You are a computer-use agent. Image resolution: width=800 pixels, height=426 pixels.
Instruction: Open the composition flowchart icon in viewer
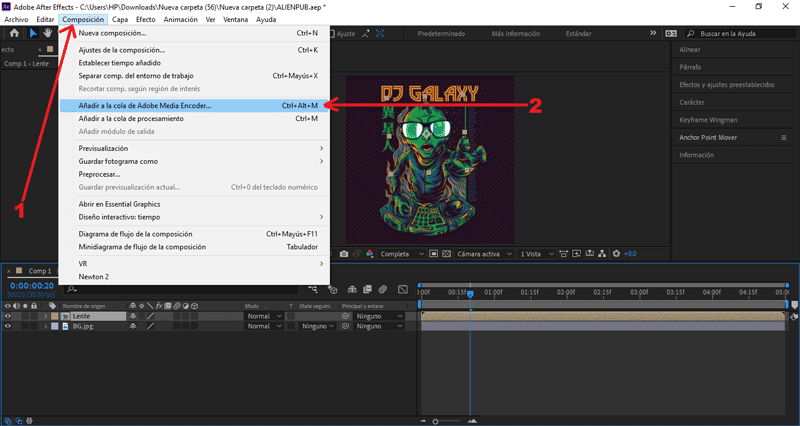coord(602,254)
